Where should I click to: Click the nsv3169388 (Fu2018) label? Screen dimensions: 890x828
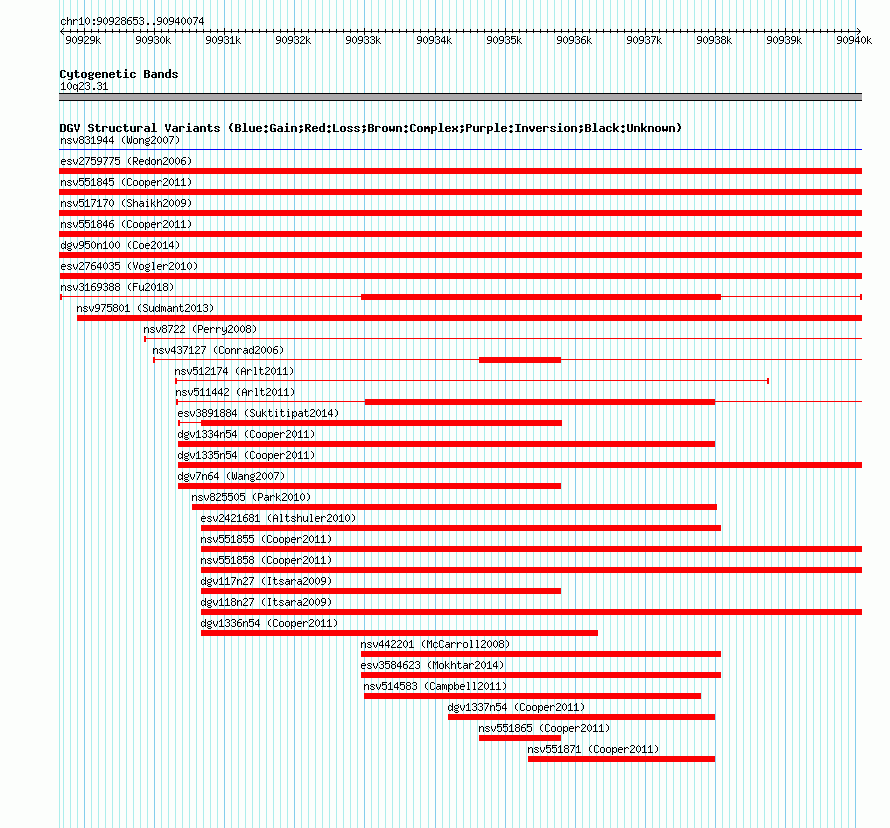pos(117,287)
